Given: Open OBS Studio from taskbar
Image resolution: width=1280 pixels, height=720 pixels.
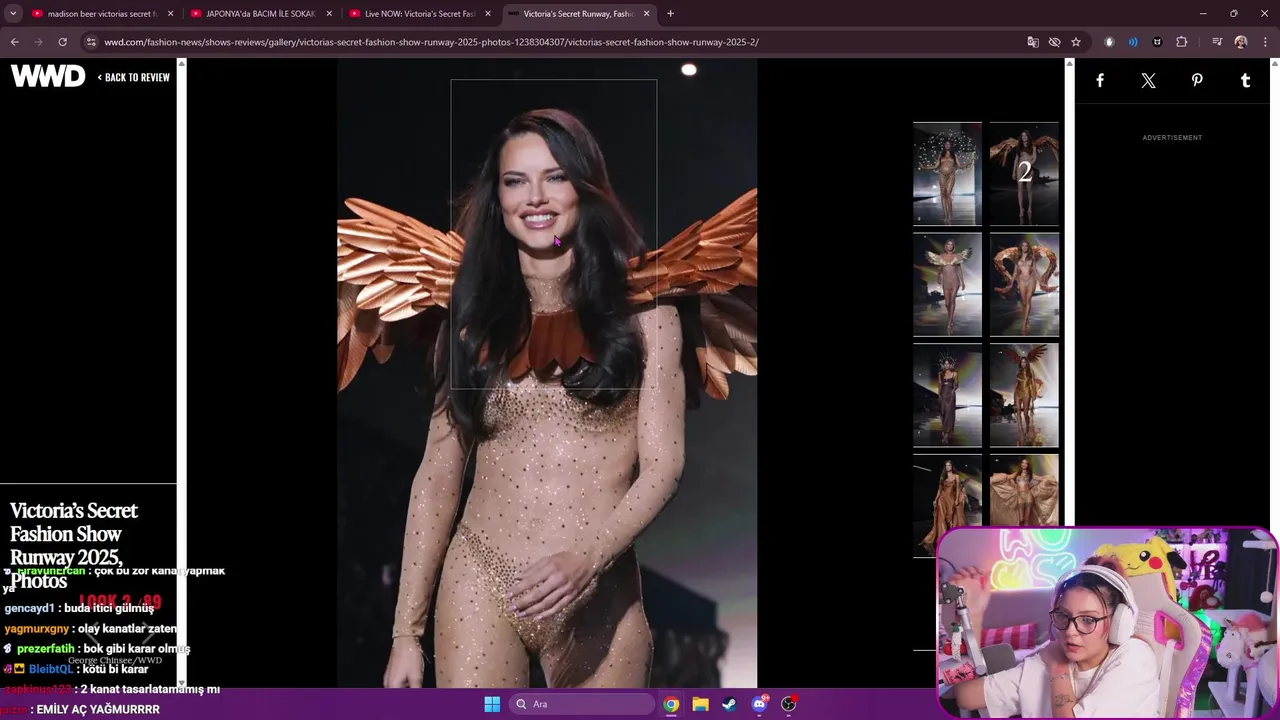Looking at the screenshot, I should click(788, 704).
